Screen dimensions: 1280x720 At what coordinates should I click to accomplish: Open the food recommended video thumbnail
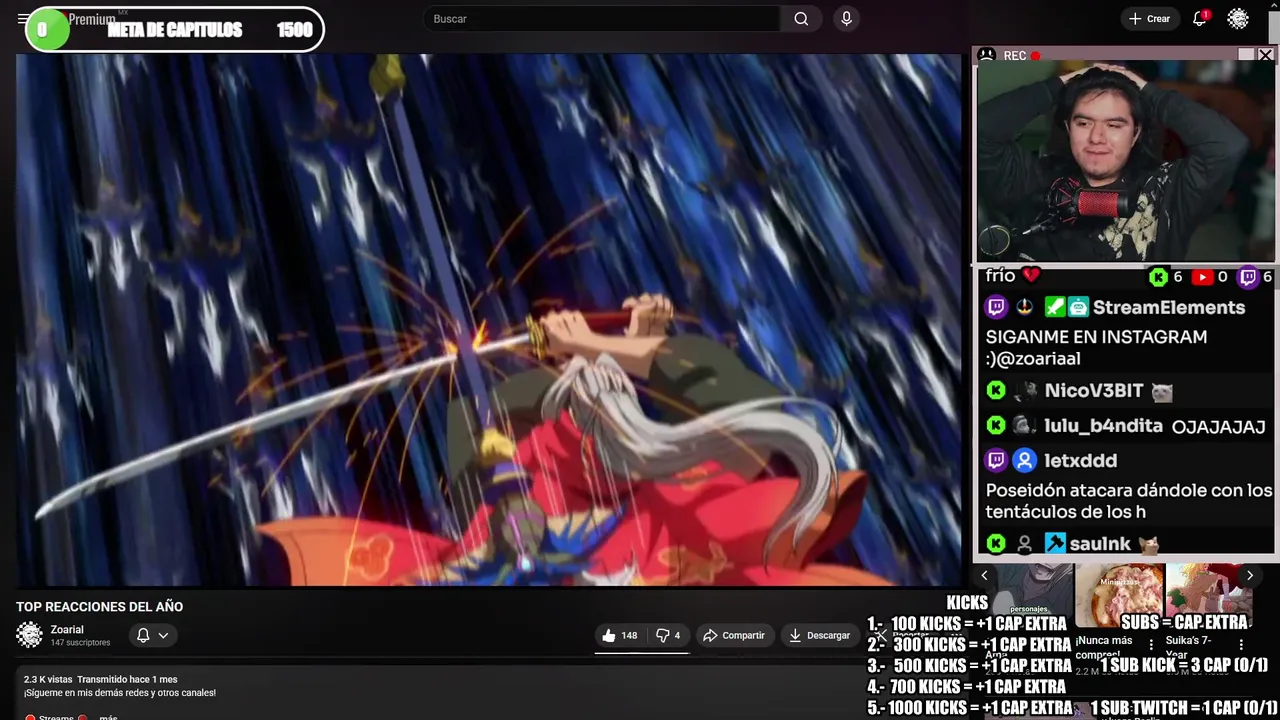pos(1120,595)
